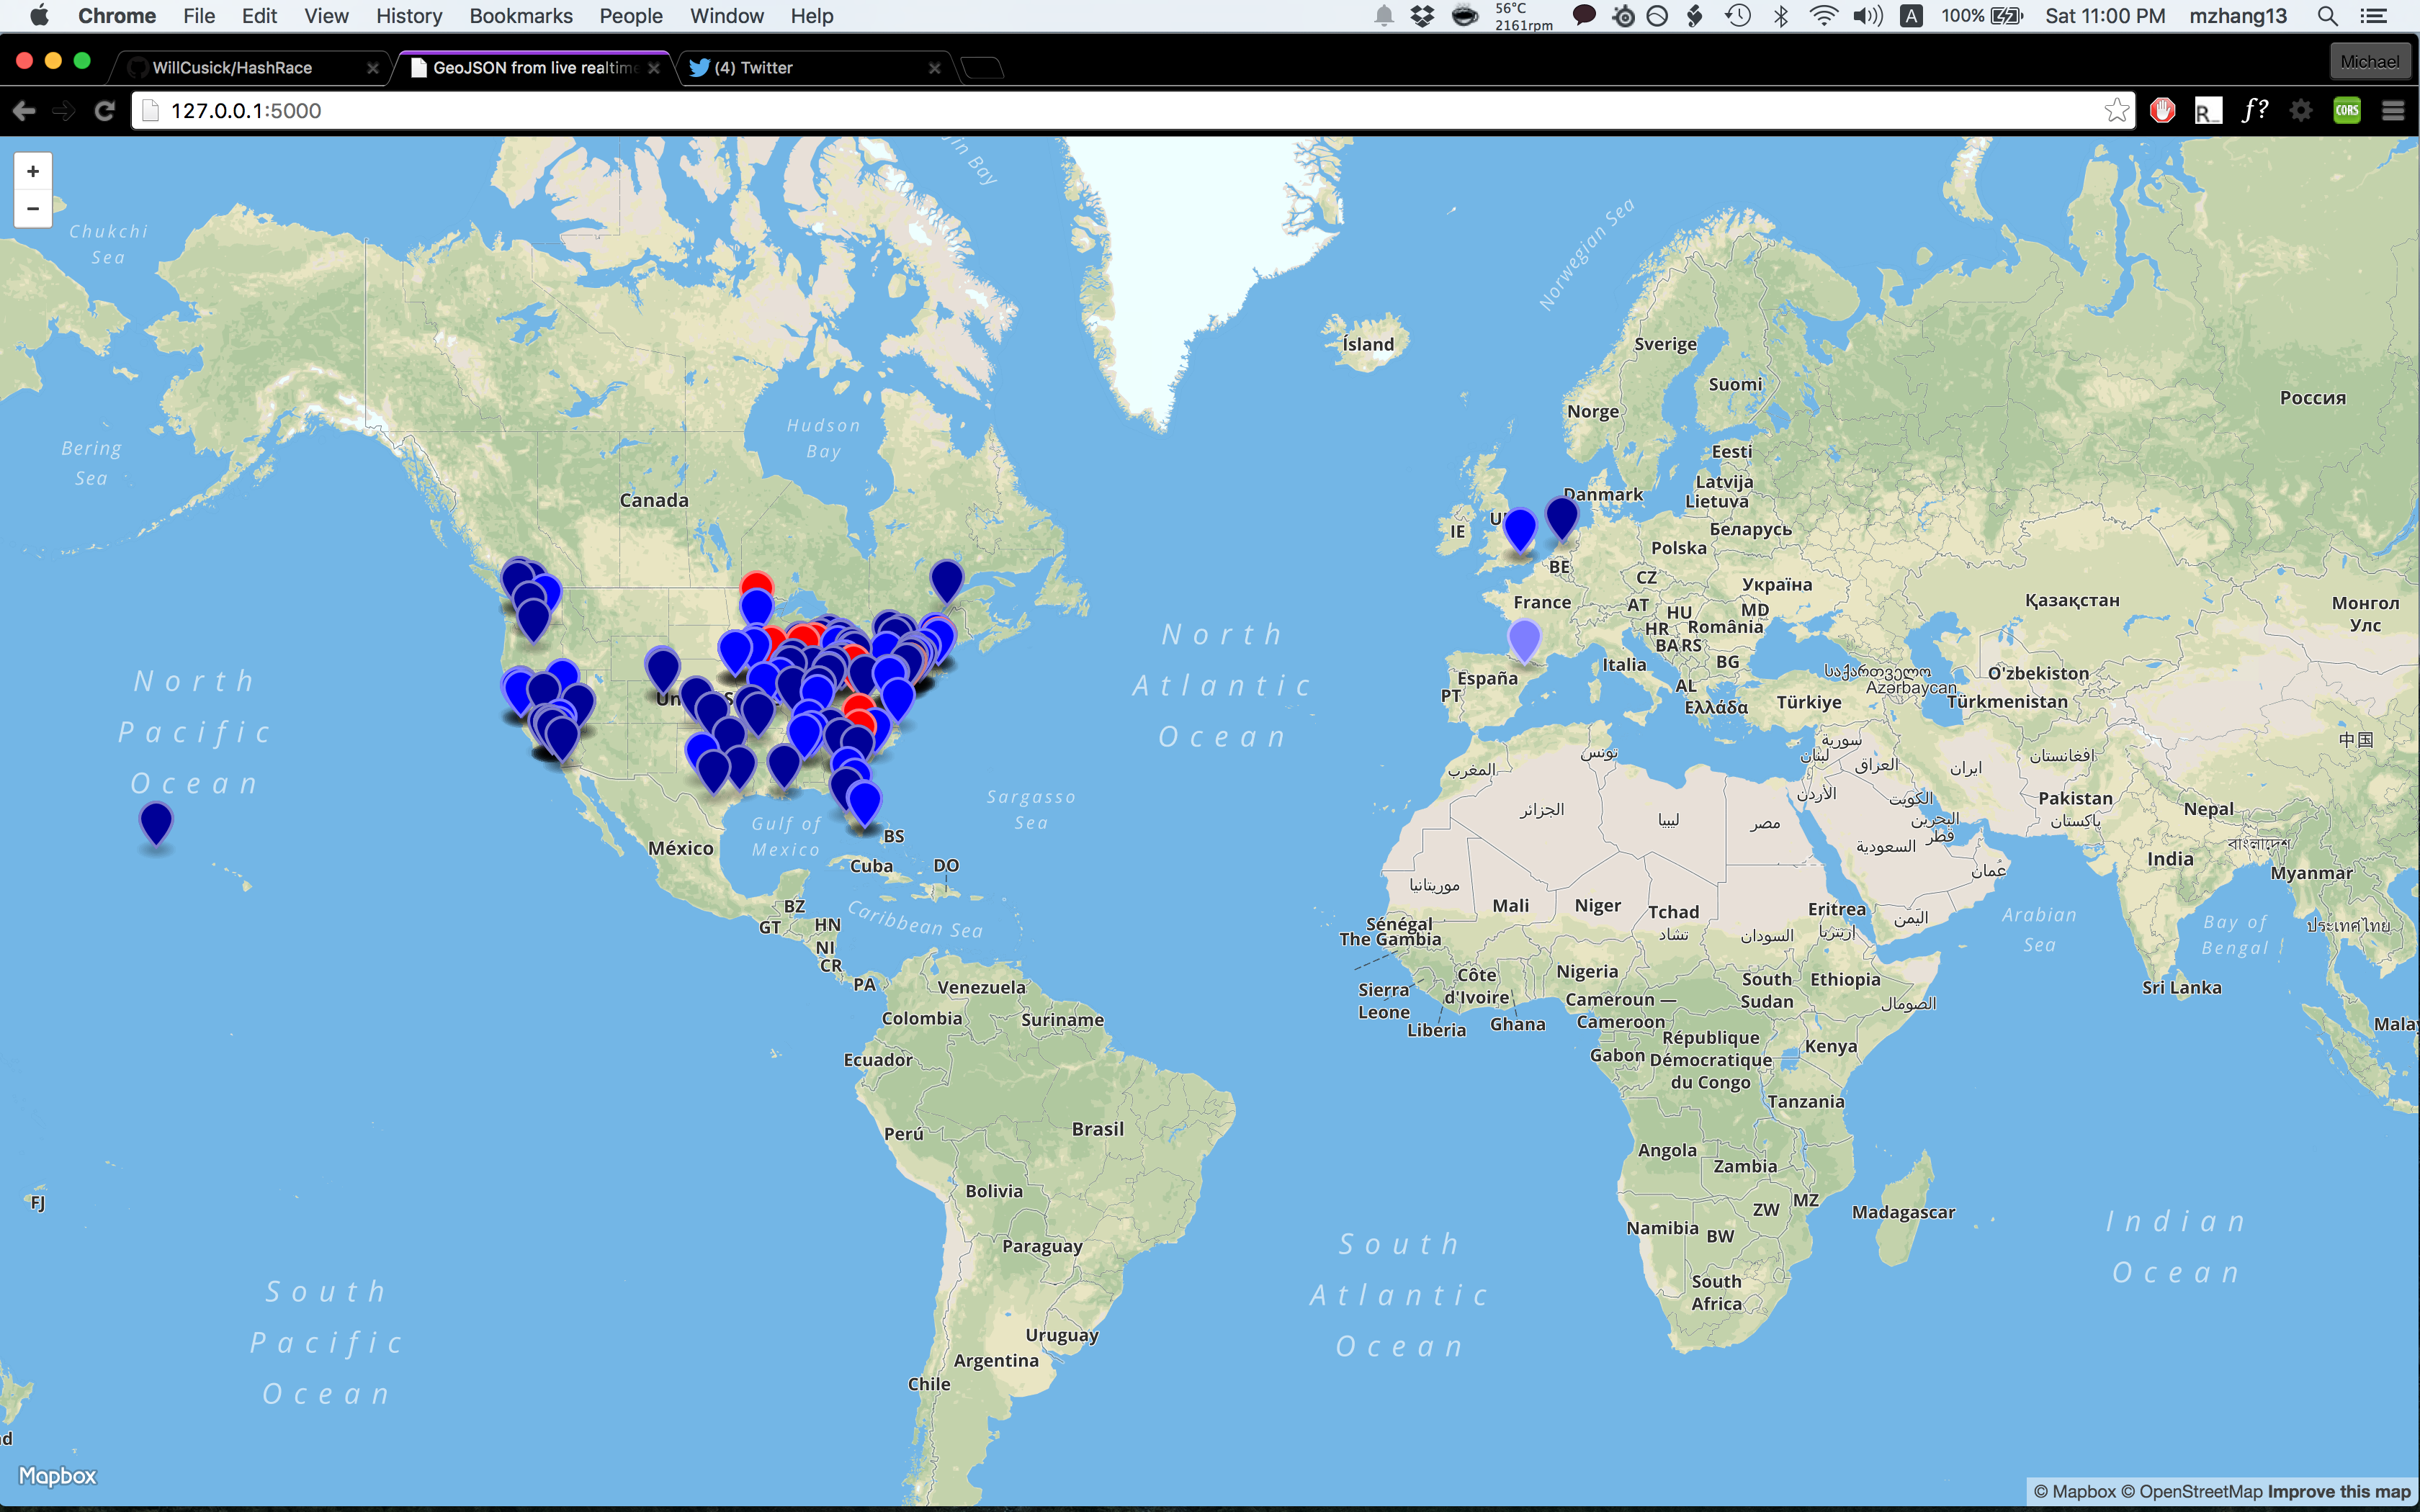This screenshot has width=2420, height=1512.
Task: Open macOS Spotlight search
Action: point(2327,16)
